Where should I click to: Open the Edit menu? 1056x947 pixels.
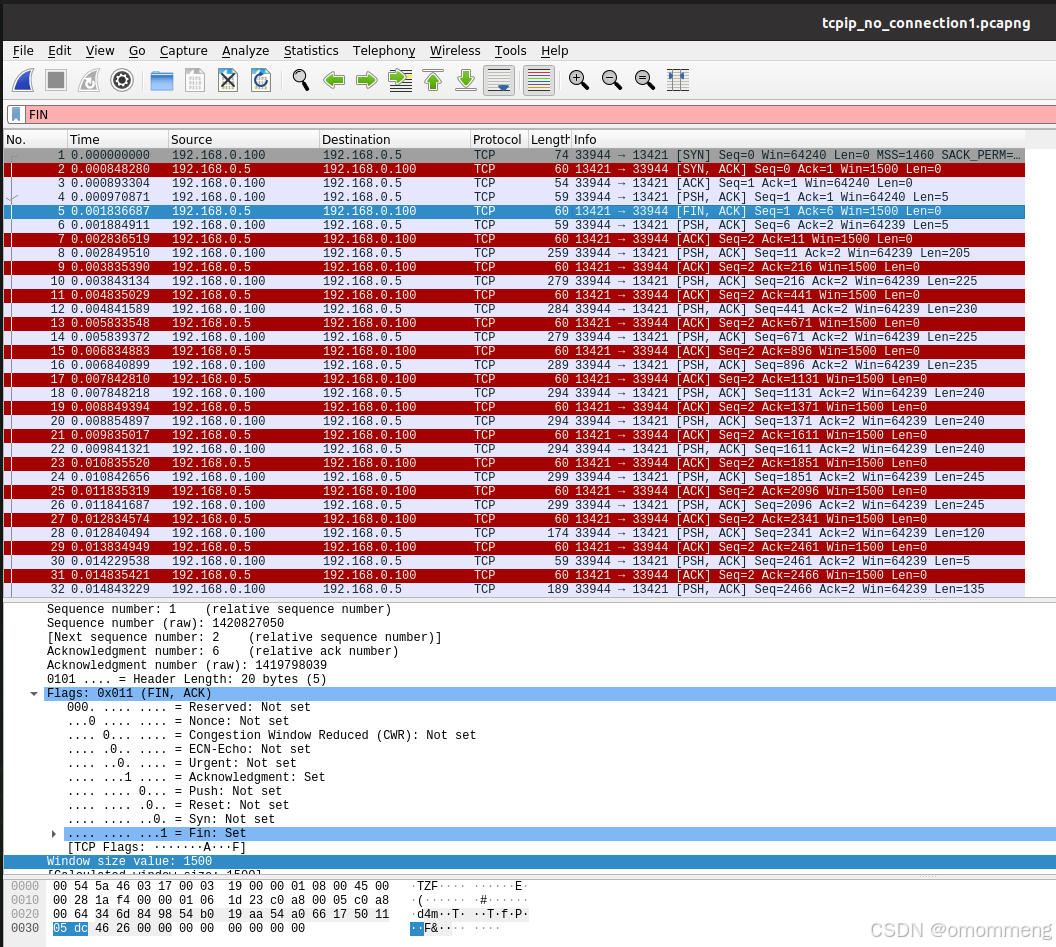click(x=59, y=51)
